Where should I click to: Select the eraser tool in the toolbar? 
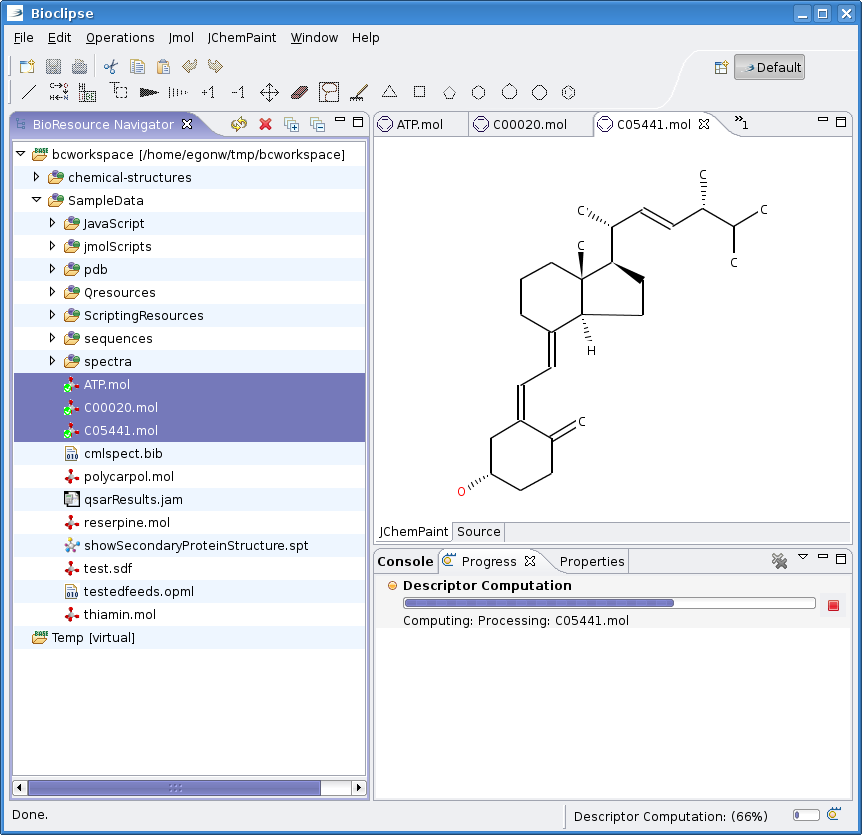pos(299,93)
